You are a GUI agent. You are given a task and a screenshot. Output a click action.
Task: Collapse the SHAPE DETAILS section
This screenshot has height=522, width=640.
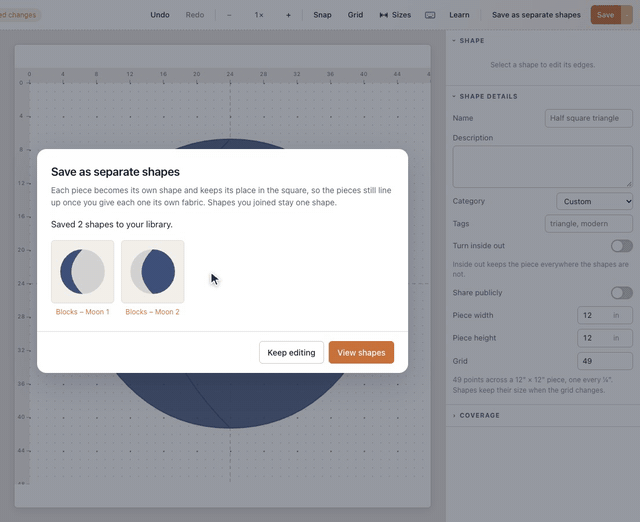point(484,96)
